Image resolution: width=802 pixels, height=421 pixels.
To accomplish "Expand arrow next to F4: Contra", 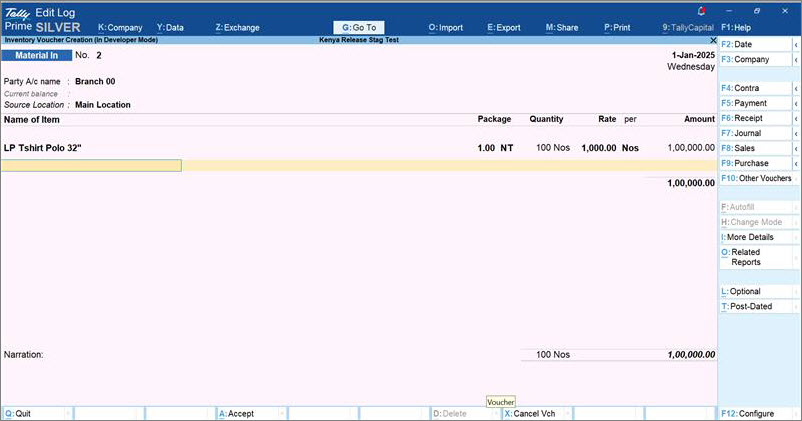I will point(796,88).
